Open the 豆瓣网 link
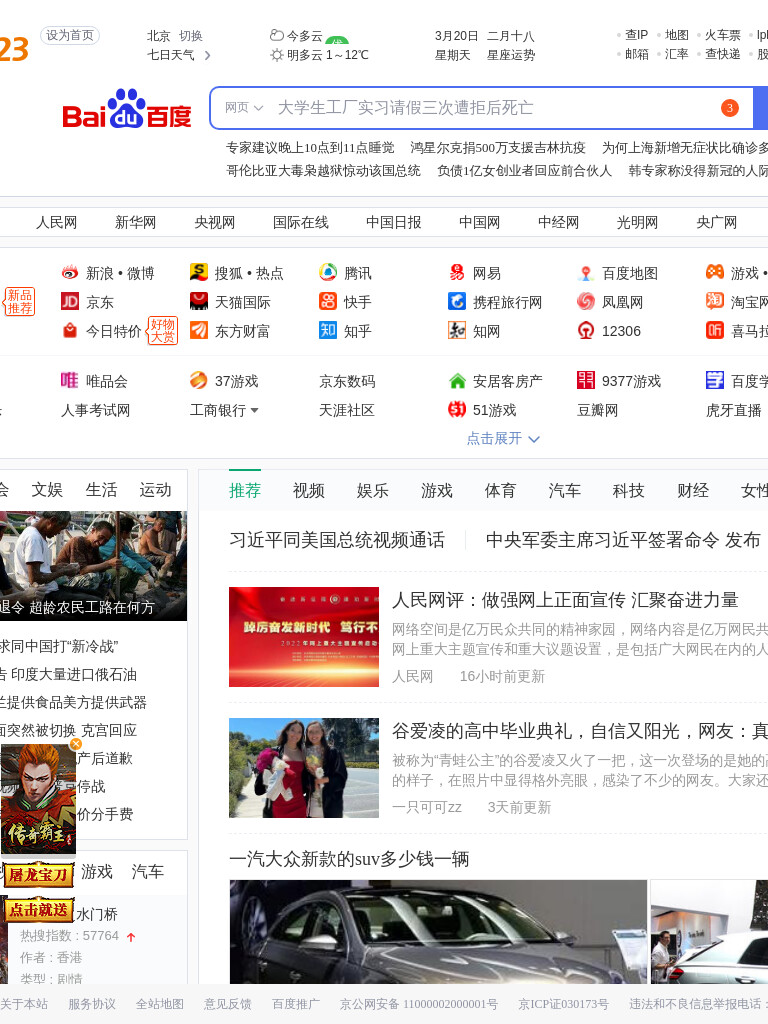The width and height of the screenshot is (768, 1024). pos(598,410)
